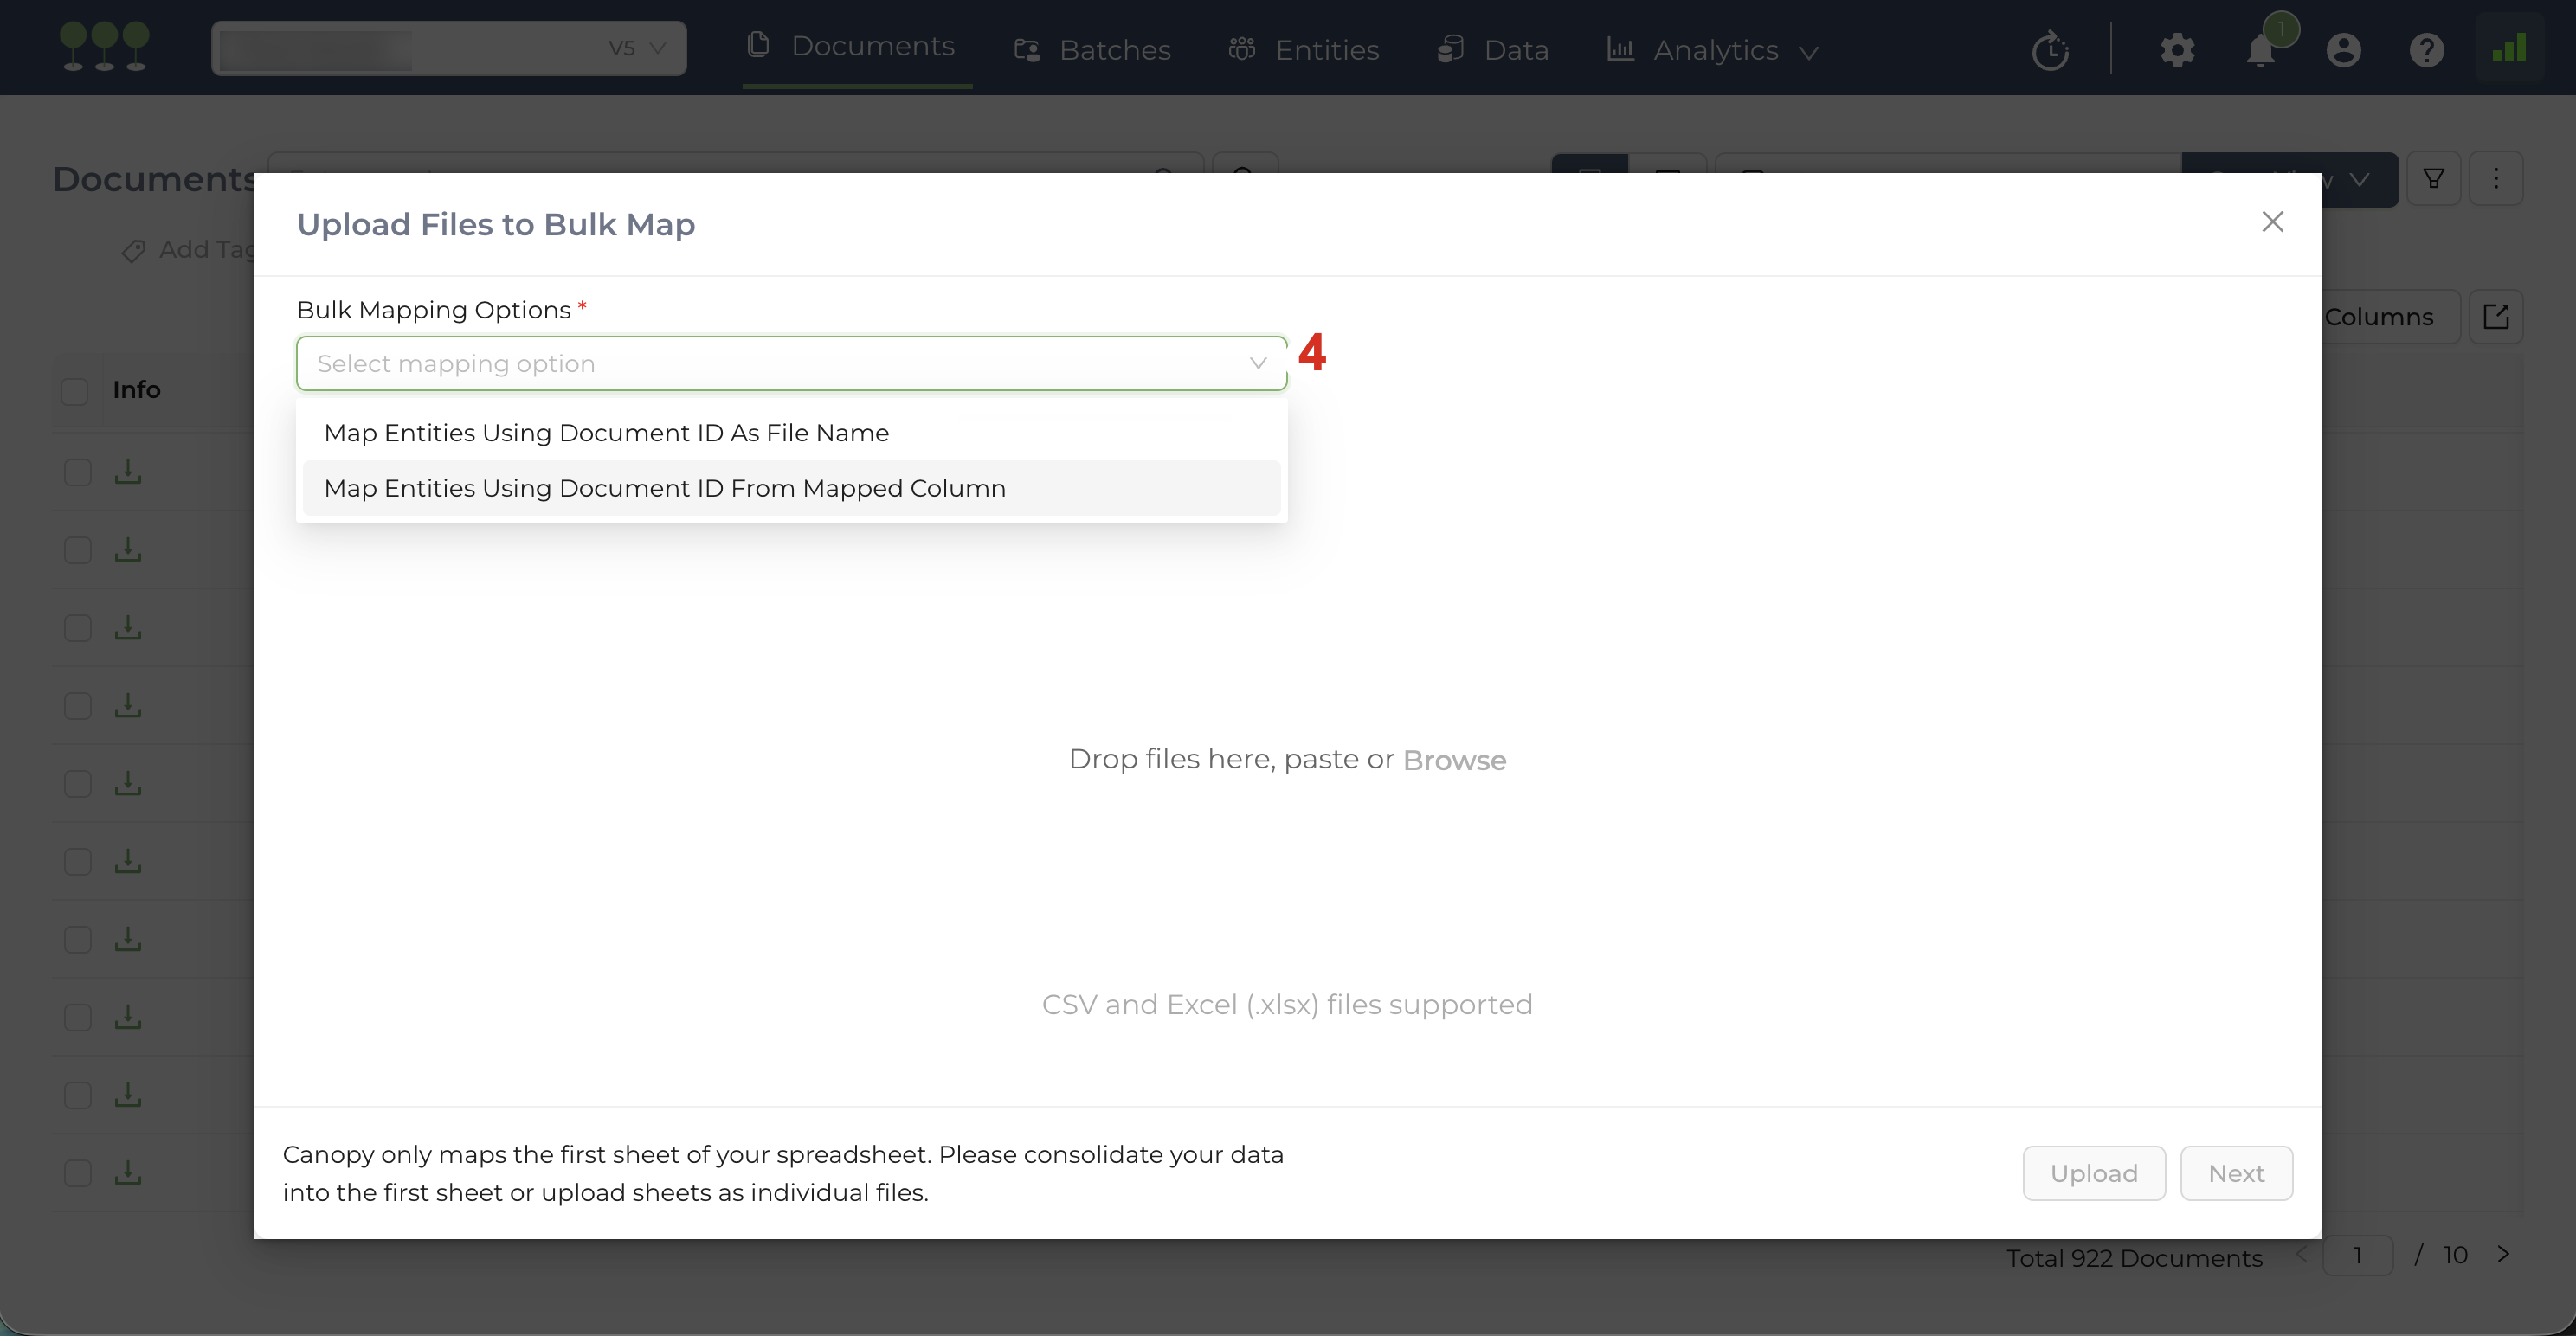
Task: Click the Browse link to pick files
Action: click(x=1454, y=760)
